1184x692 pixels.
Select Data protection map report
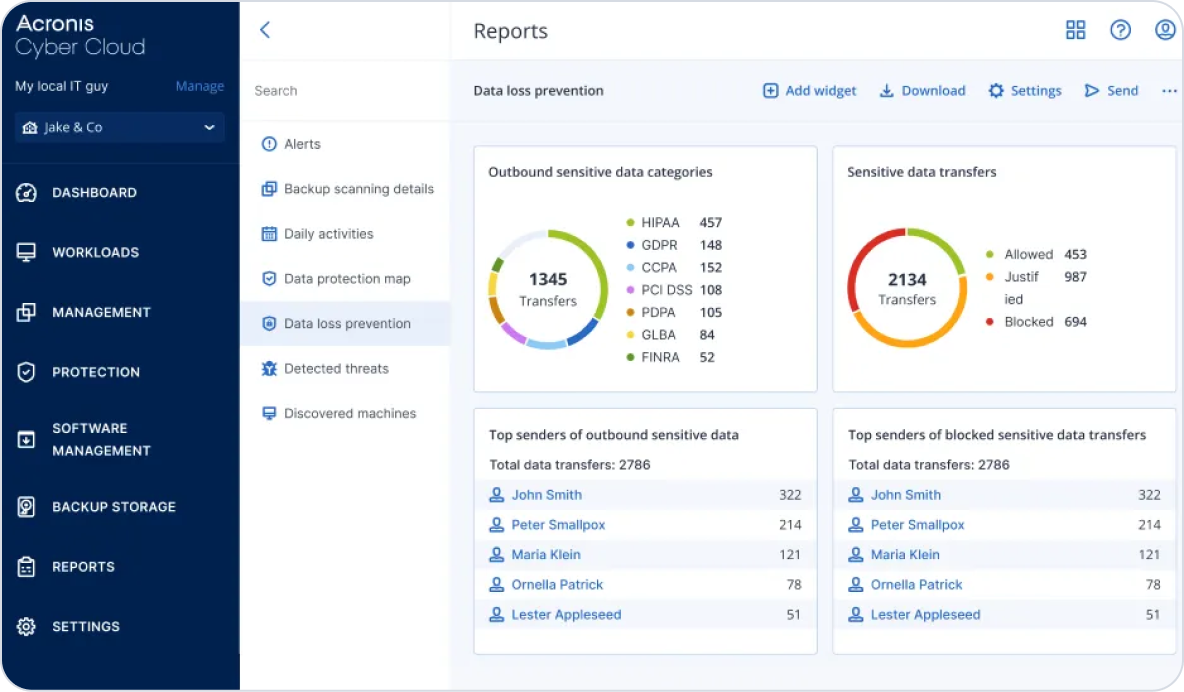346,279
